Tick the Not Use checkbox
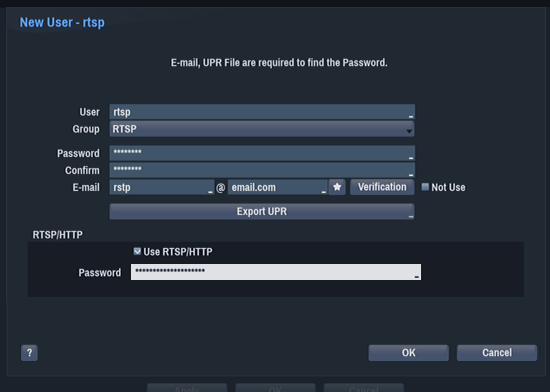Viewport: 550px width, 392px height. (425, 187)
